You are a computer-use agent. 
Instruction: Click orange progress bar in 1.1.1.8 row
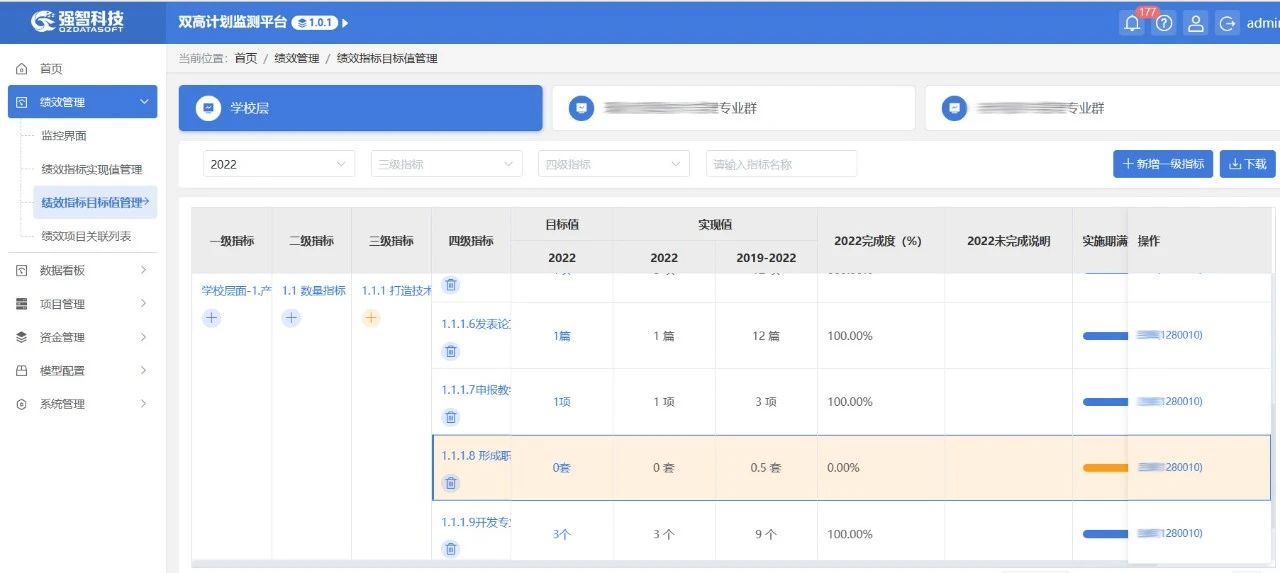coord(1105,468)
